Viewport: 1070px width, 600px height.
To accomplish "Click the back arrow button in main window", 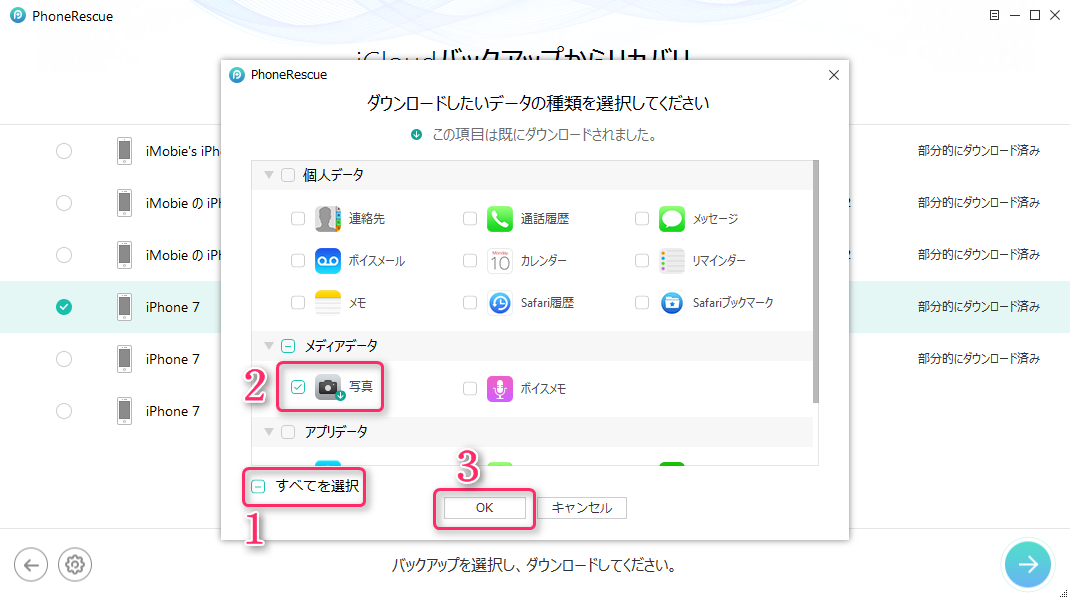I will (31, 565).
